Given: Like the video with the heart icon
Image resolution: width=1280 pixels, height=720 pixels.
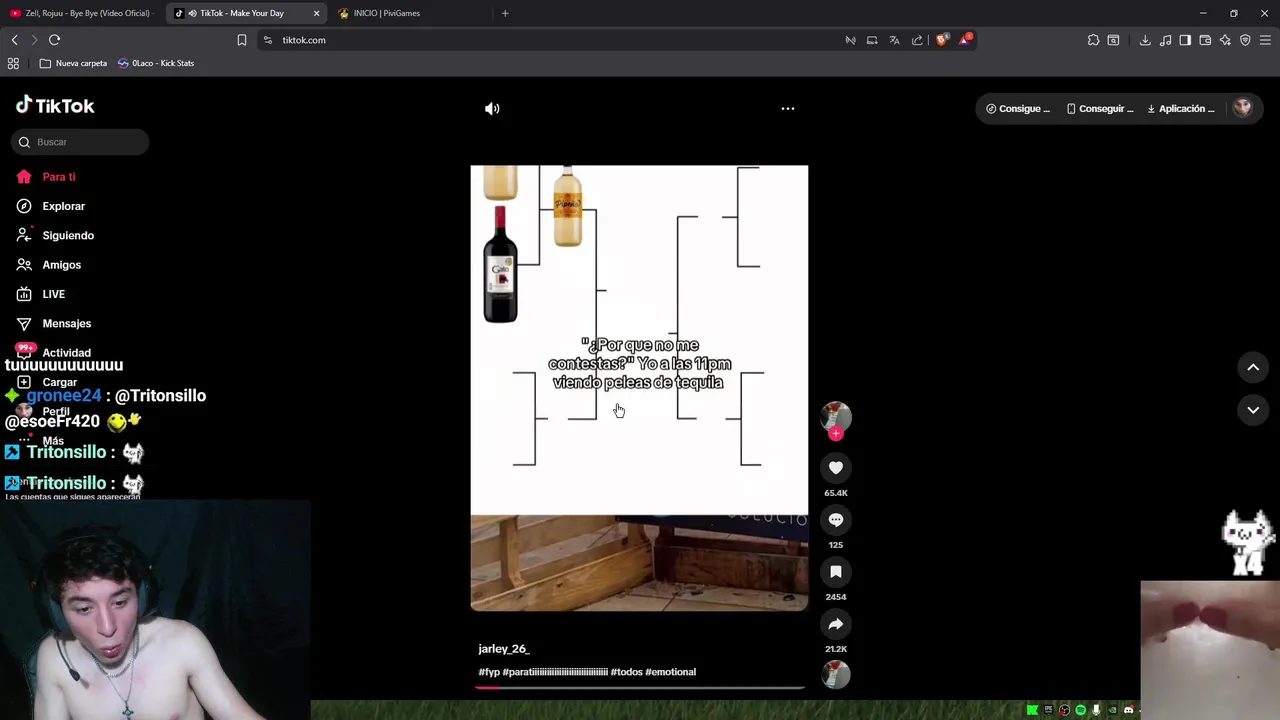Looking at the screenshot, I should tap(836, 467).
